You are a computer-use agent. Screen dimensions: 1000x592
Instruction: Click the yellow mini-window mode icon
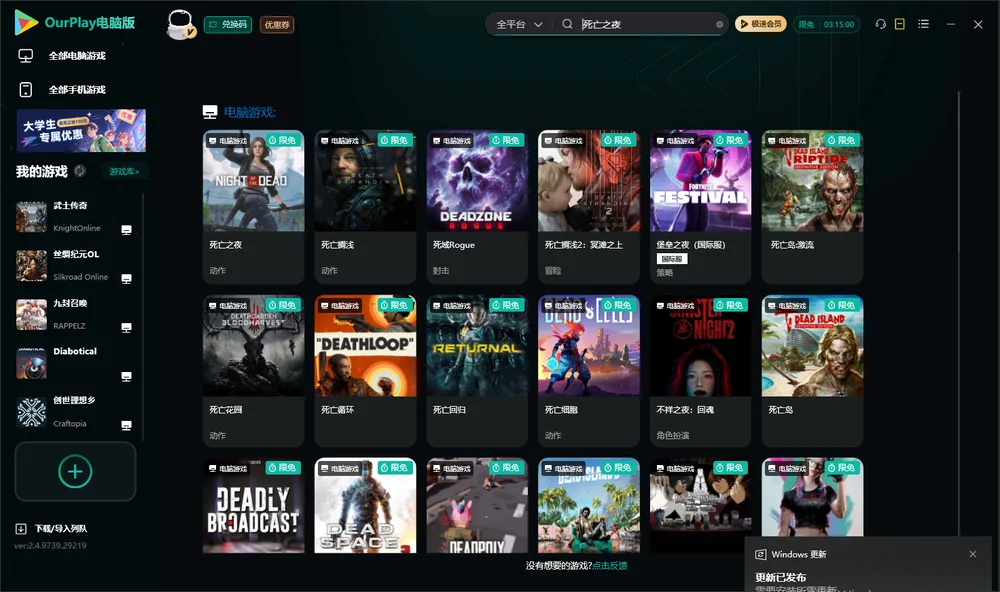(900, 24)
